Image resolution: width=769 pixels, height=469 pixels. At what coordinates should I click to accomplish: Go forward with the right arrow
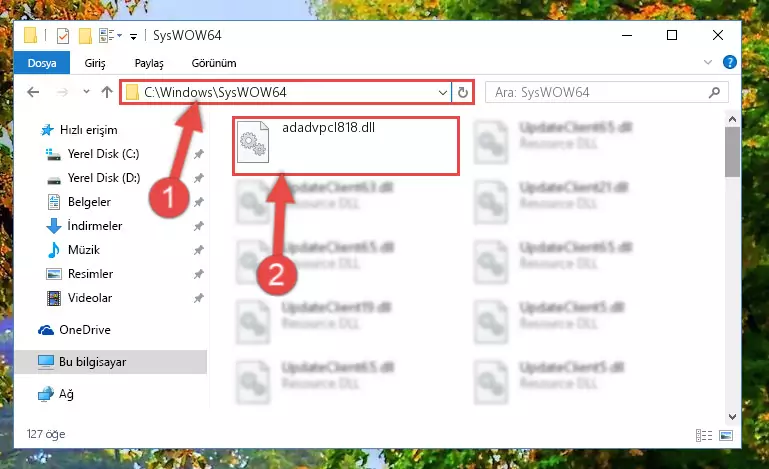[x=62, y=92]
